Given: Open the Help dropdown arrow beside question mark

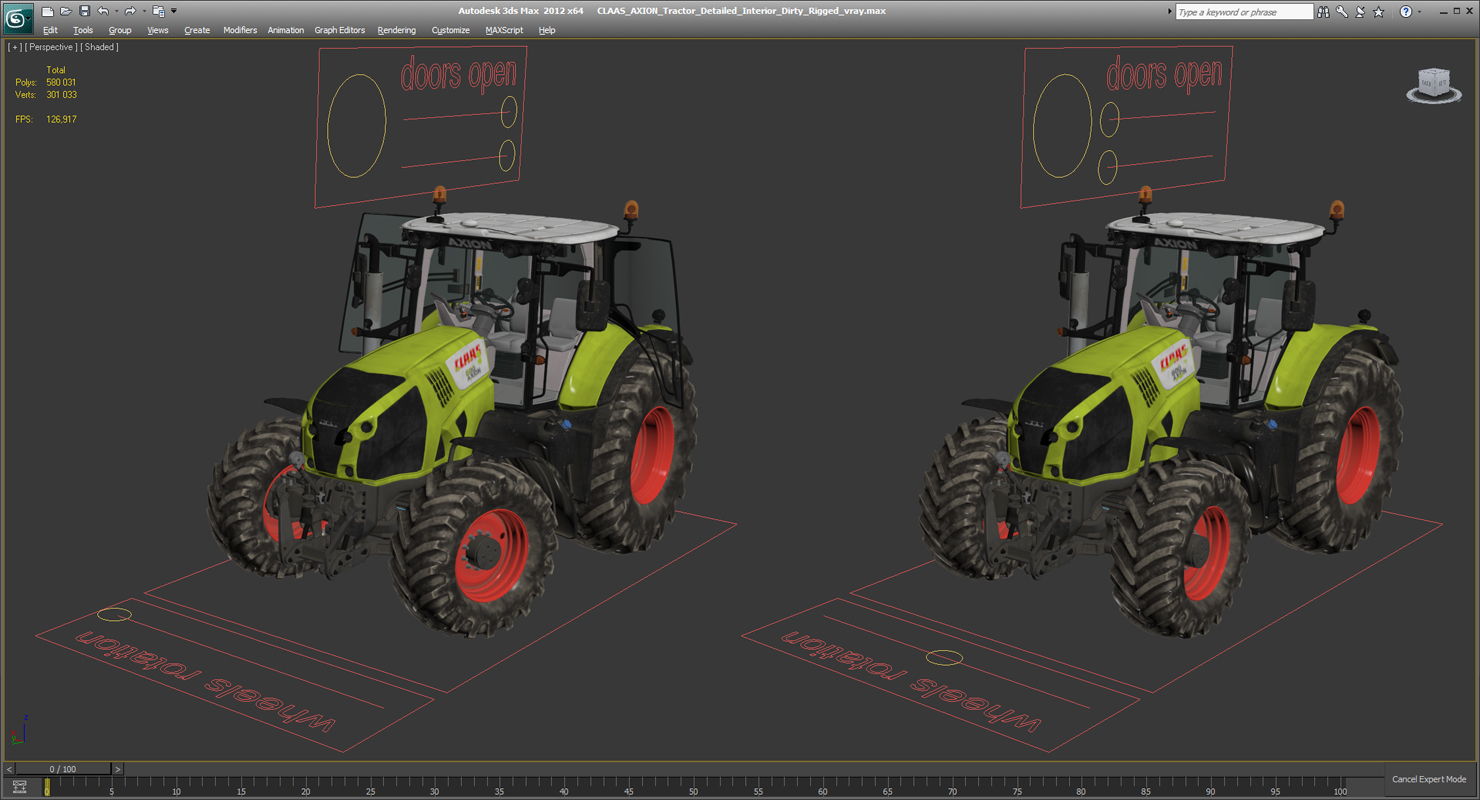Looking at the screenshot, I should pyautogui.click(x=1419, y=12).
